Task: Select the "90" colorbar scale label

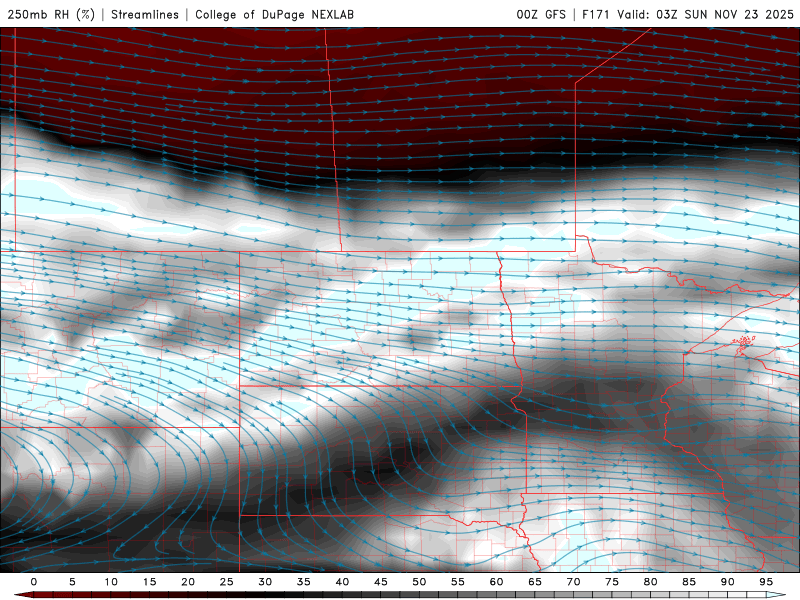Action: [x=727, y=582]
